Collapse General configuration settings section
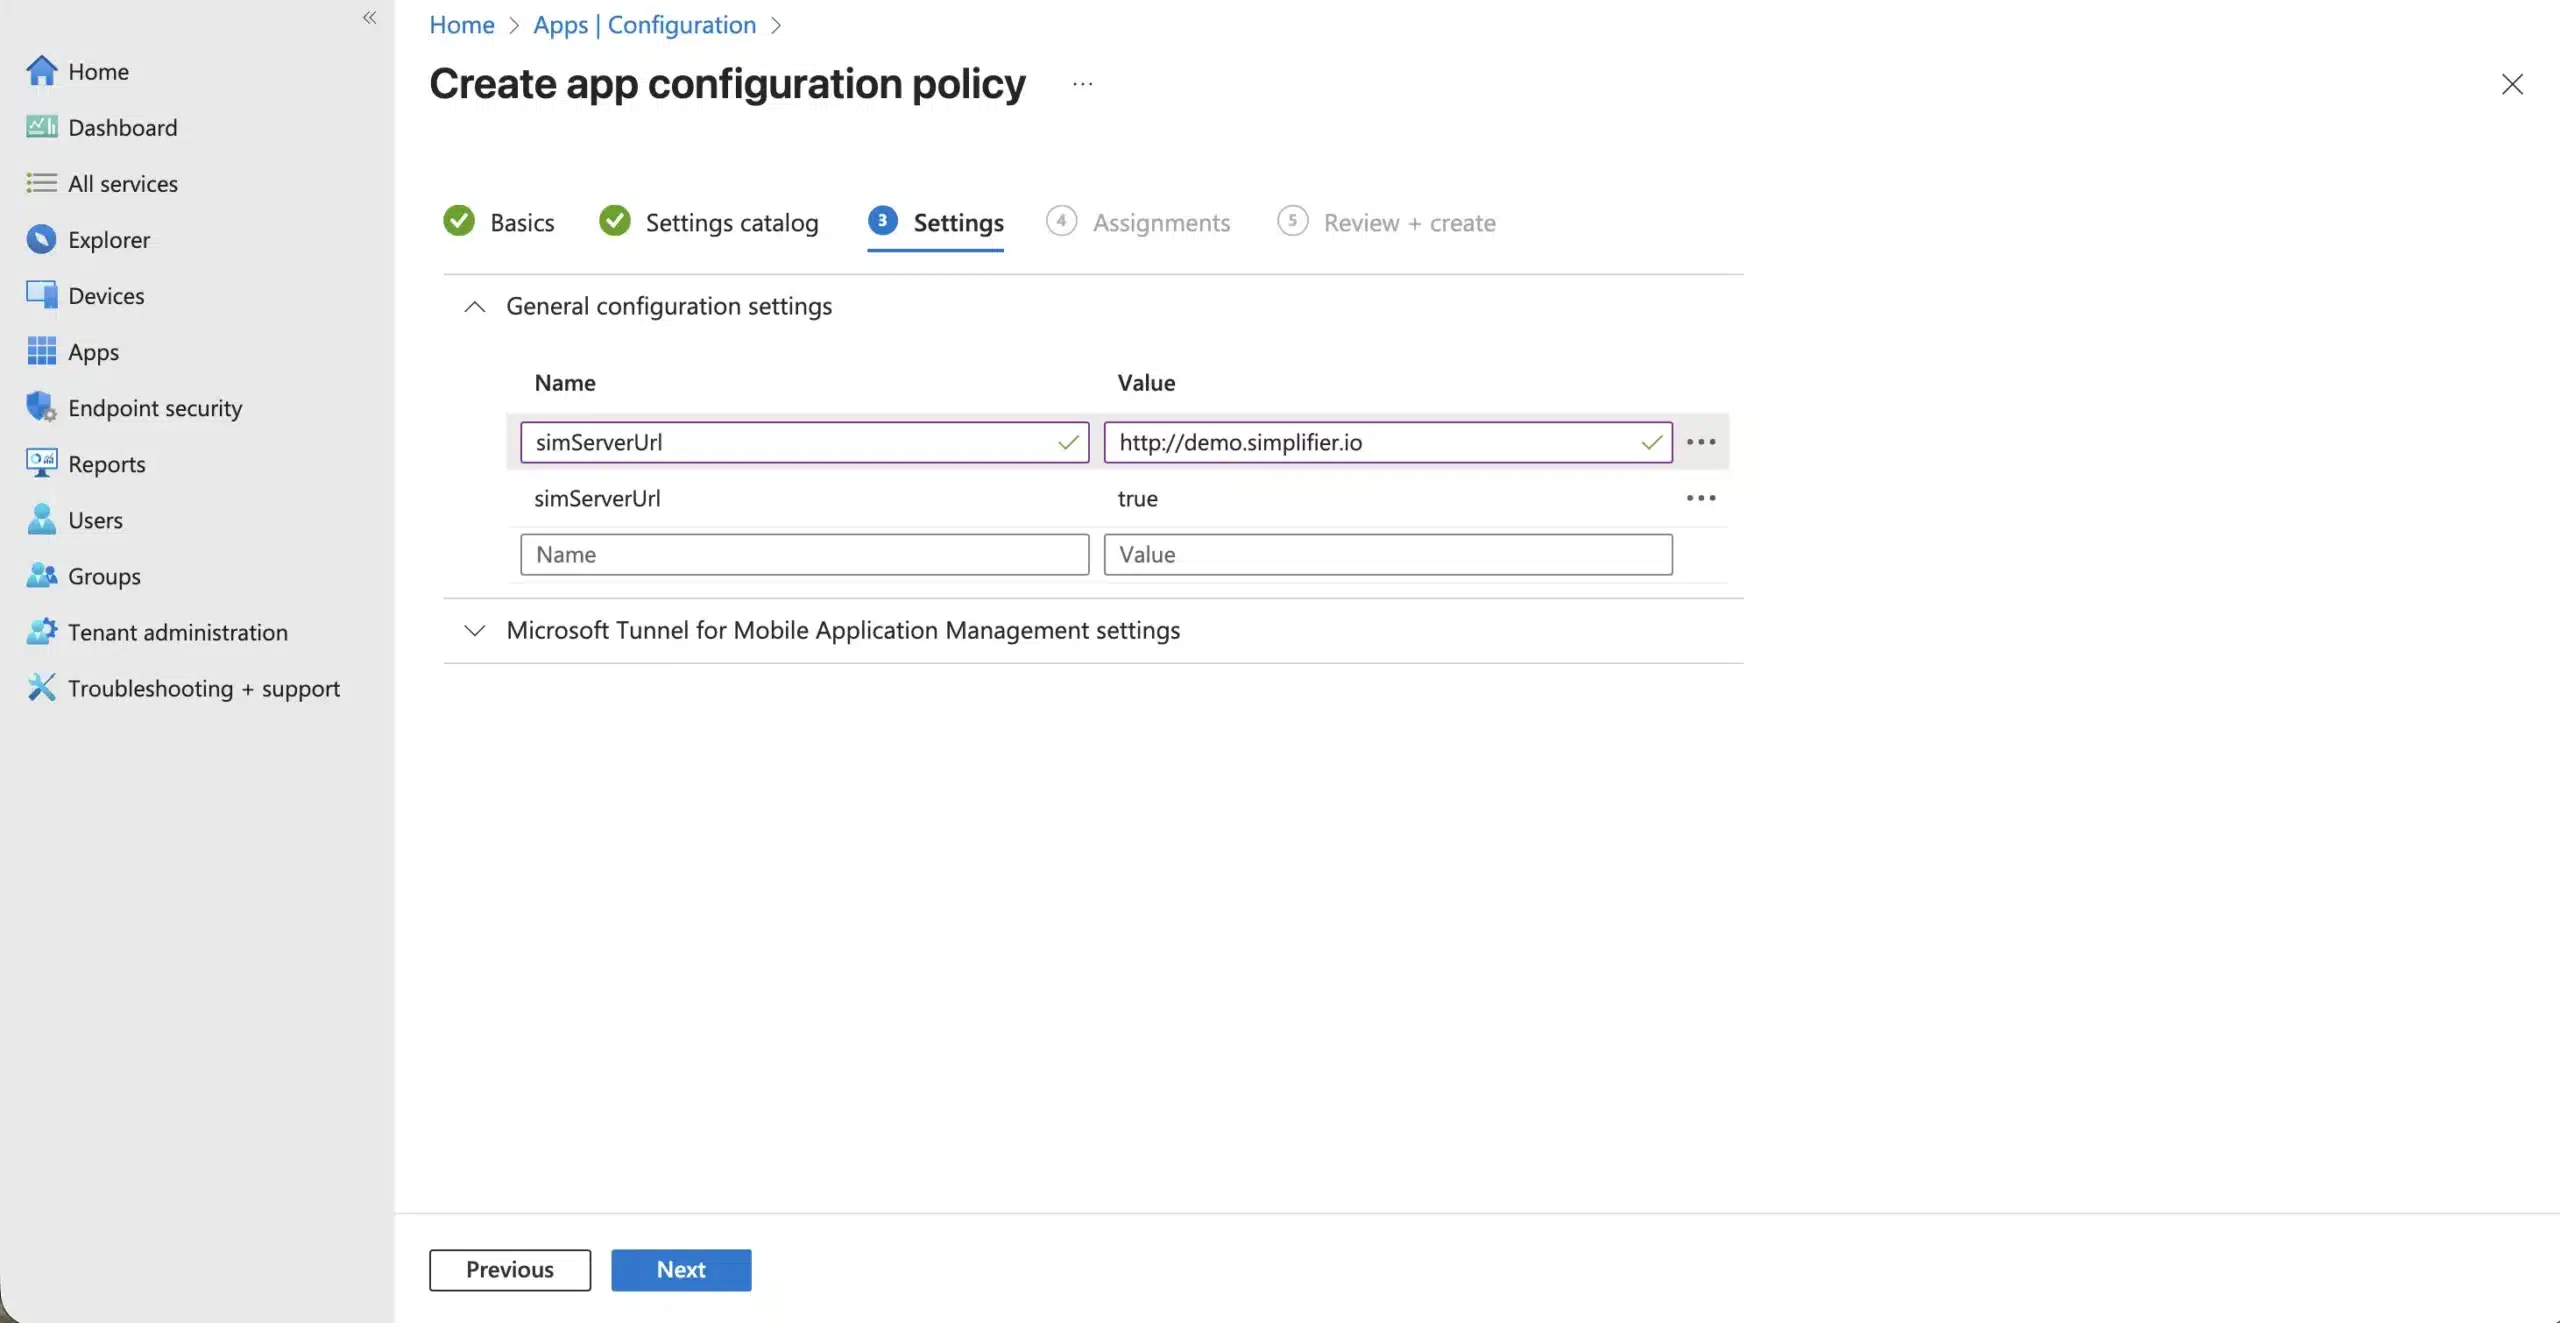 pyautogui.click(x=475, y=307)
